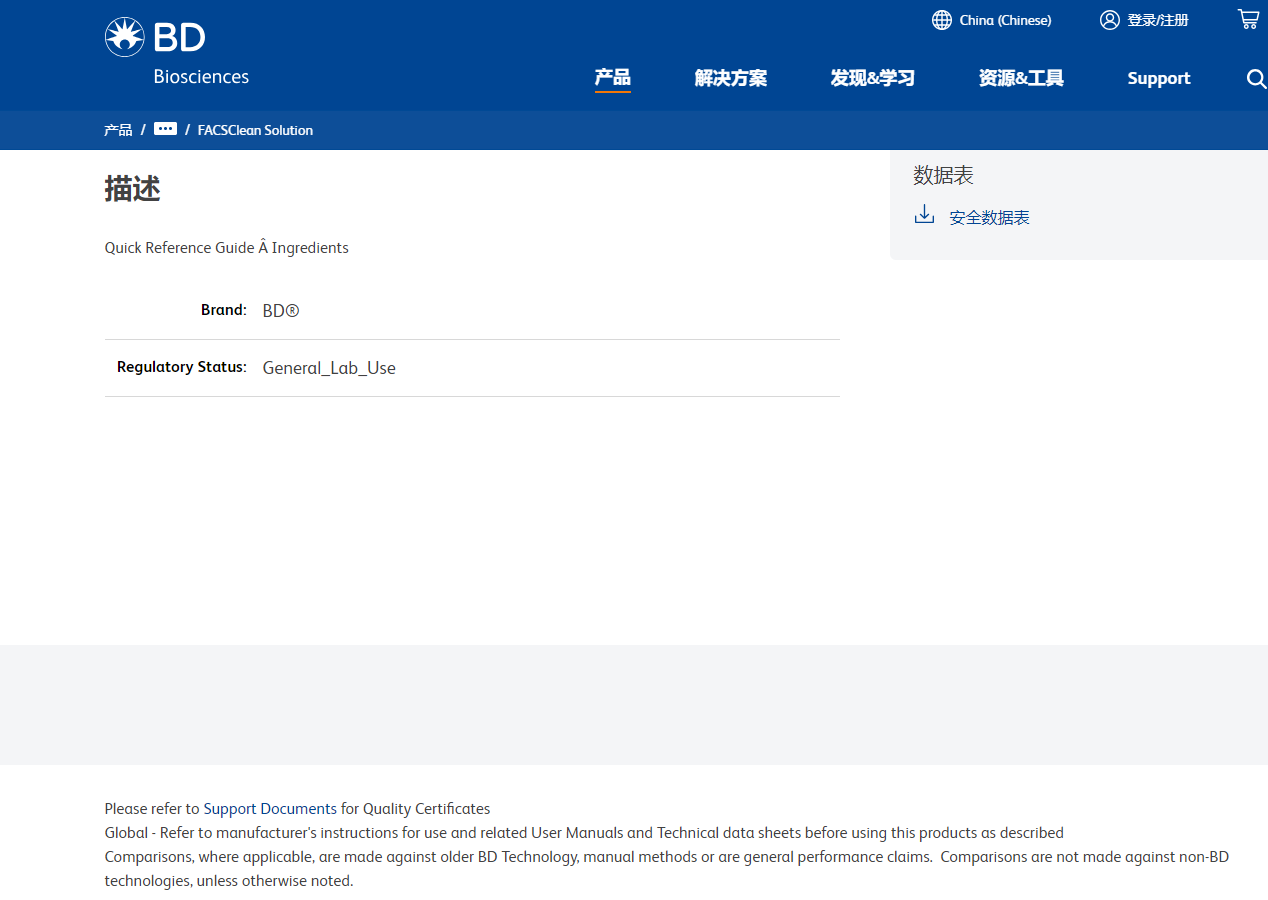Click the Regulatory Status label
The image size is (1268, 900).
pos(182,367)
